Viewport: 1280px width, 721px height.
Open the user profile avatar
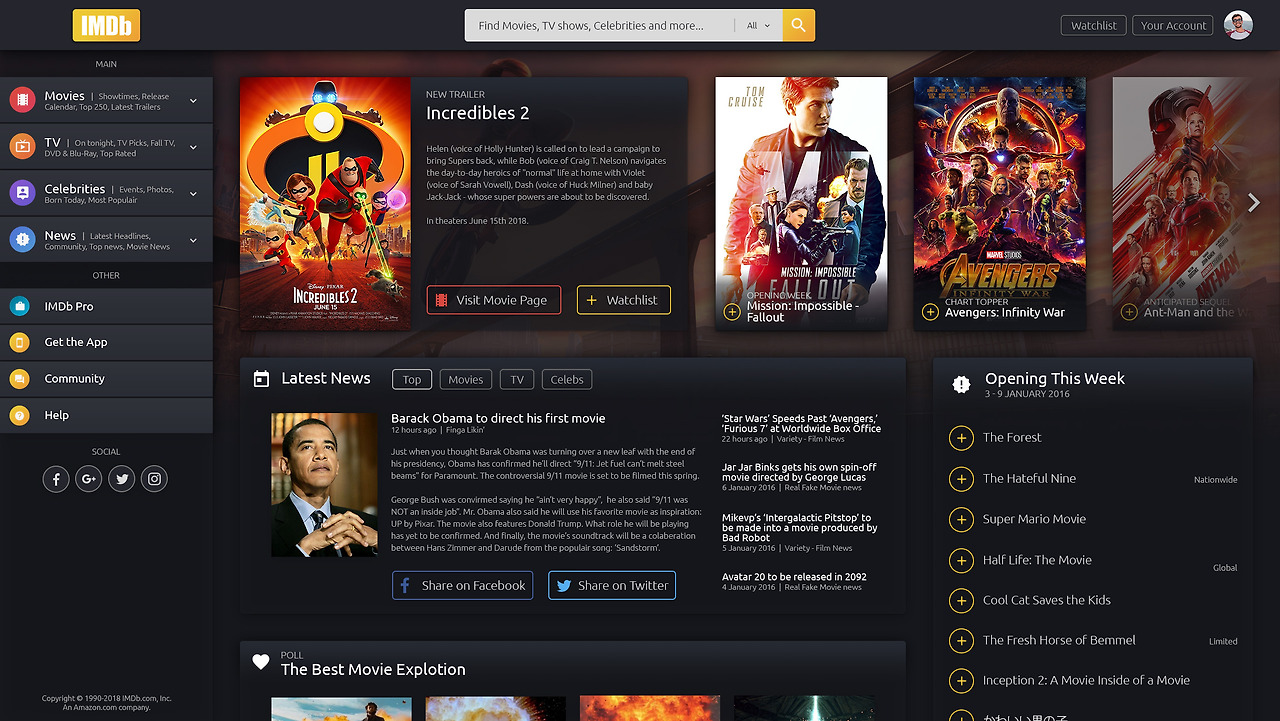(1238, 26)
